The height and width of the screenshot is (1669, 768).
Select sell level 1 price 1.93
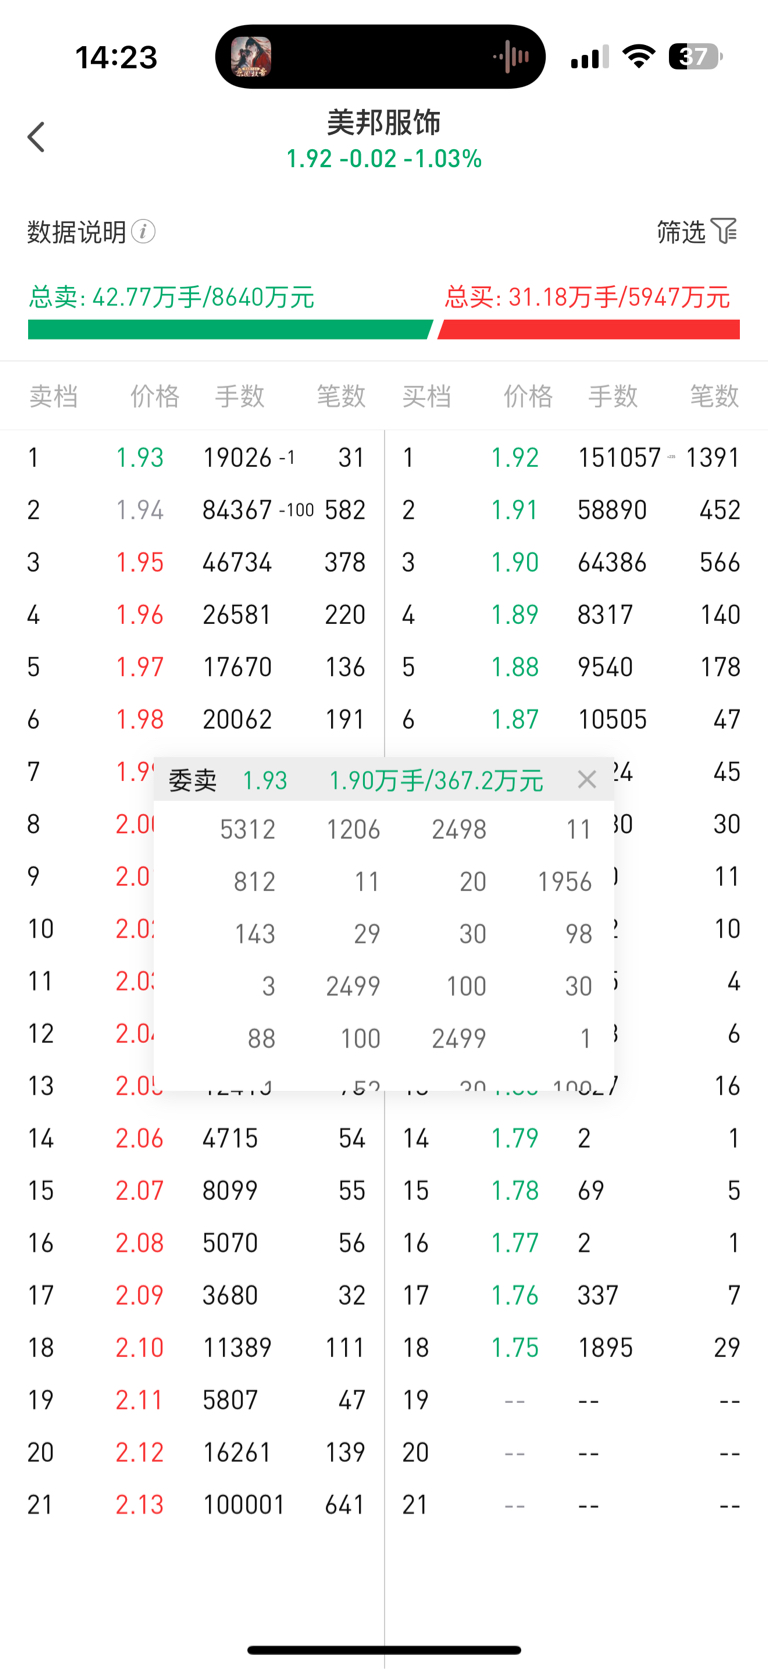(x=140, y=458)
